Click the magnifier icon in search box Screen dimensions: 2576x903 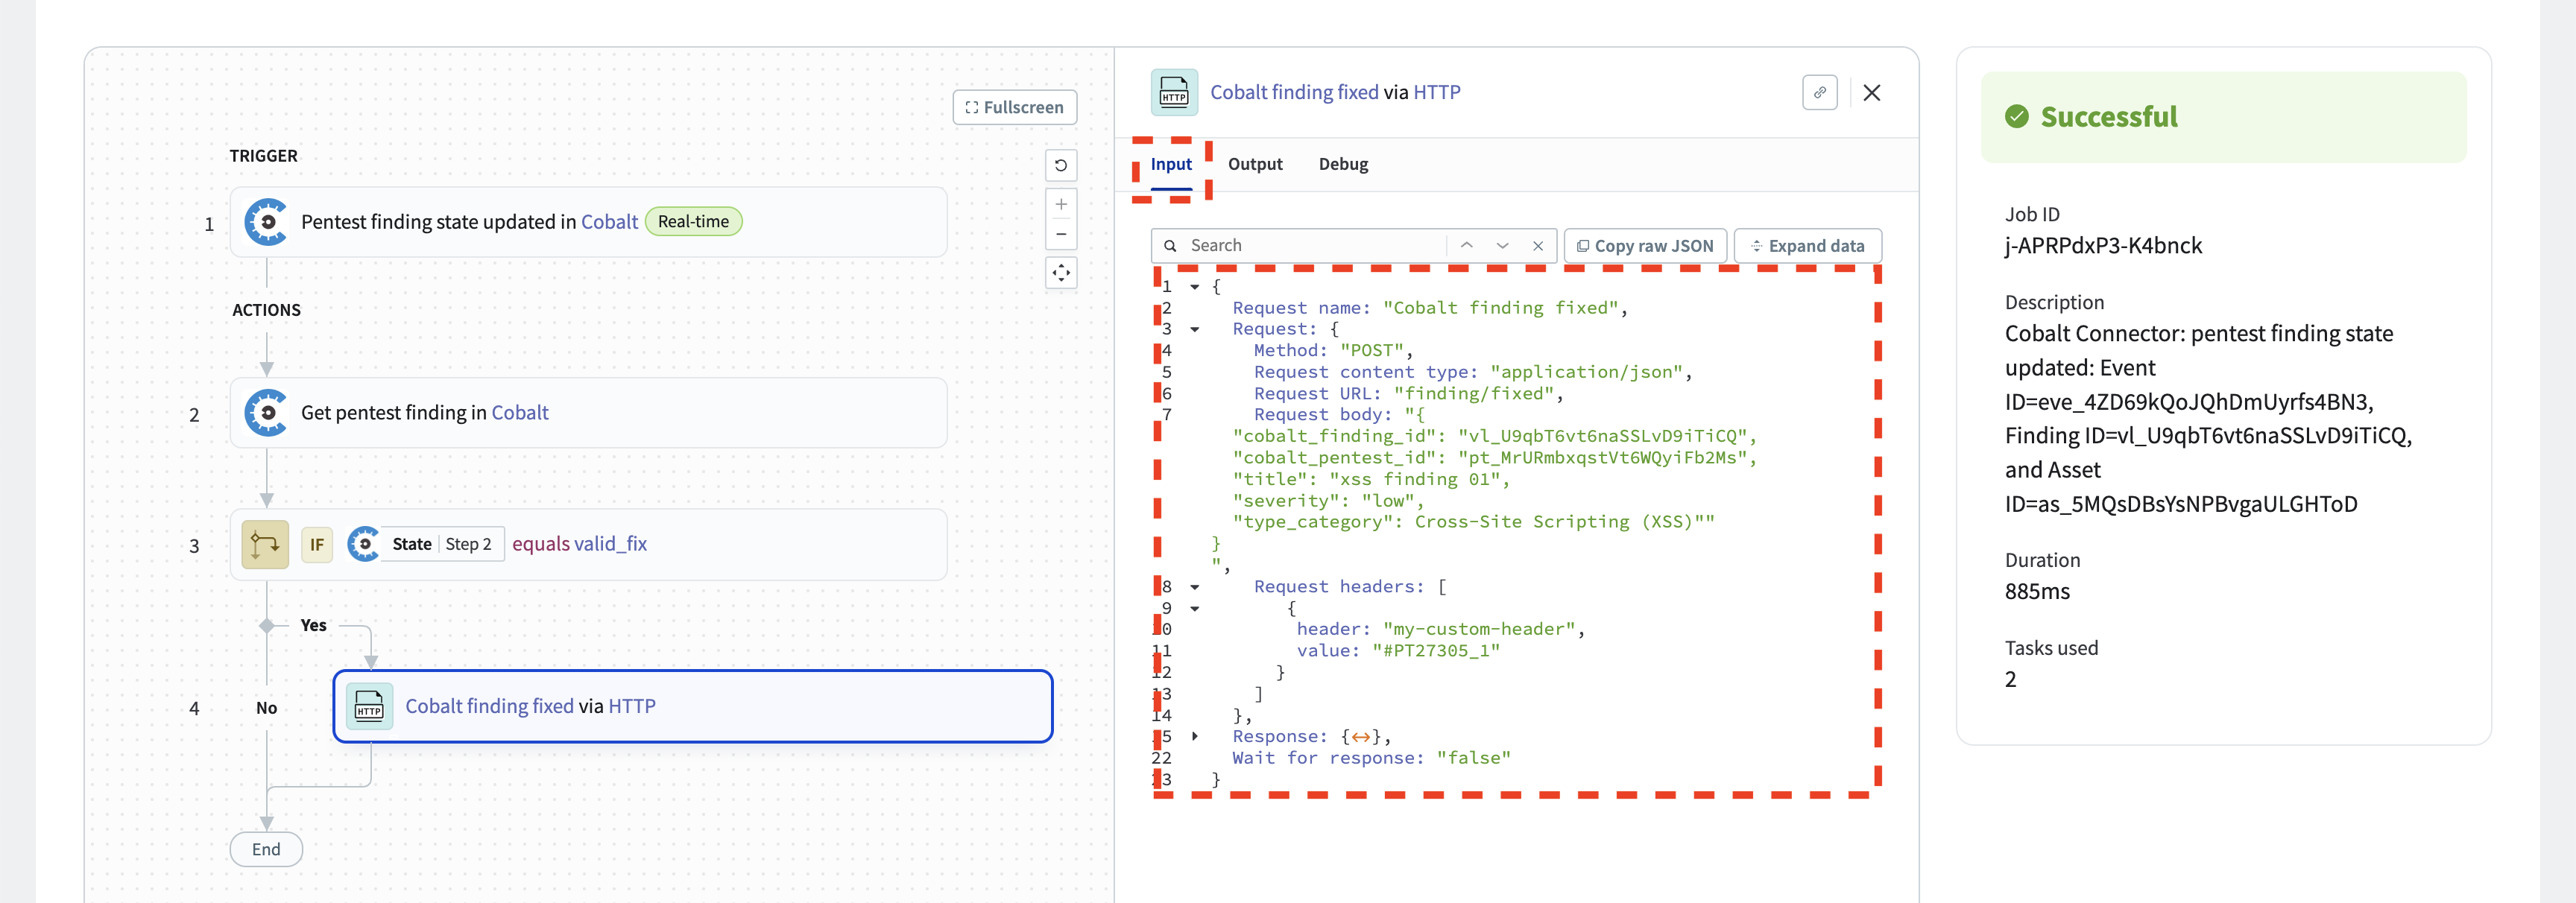[x=1170, y=246]
